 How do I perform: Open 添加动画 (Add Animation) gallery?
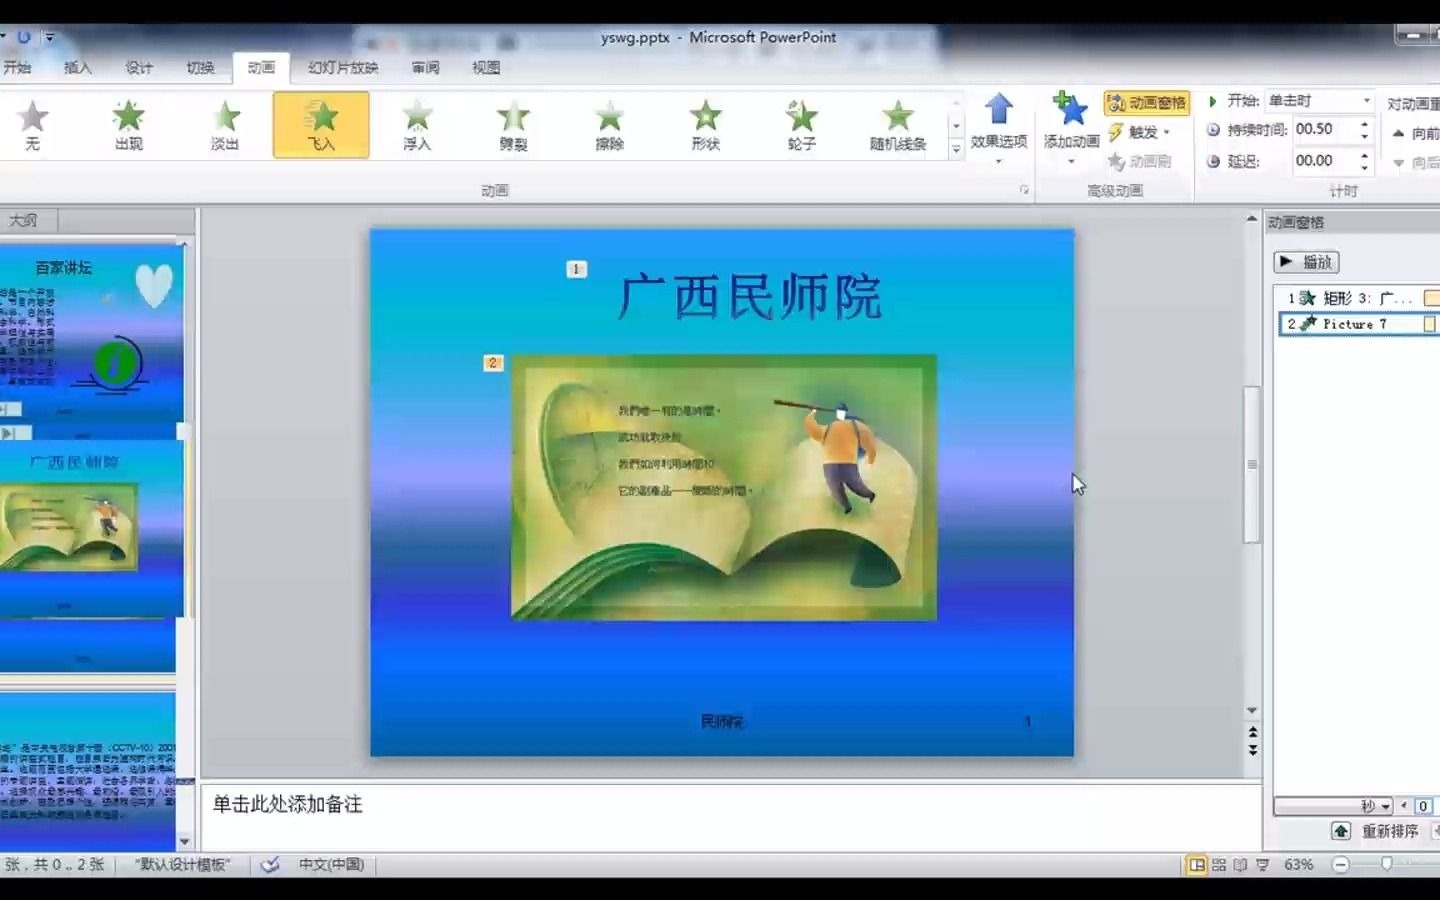[x=1071, y=128]
